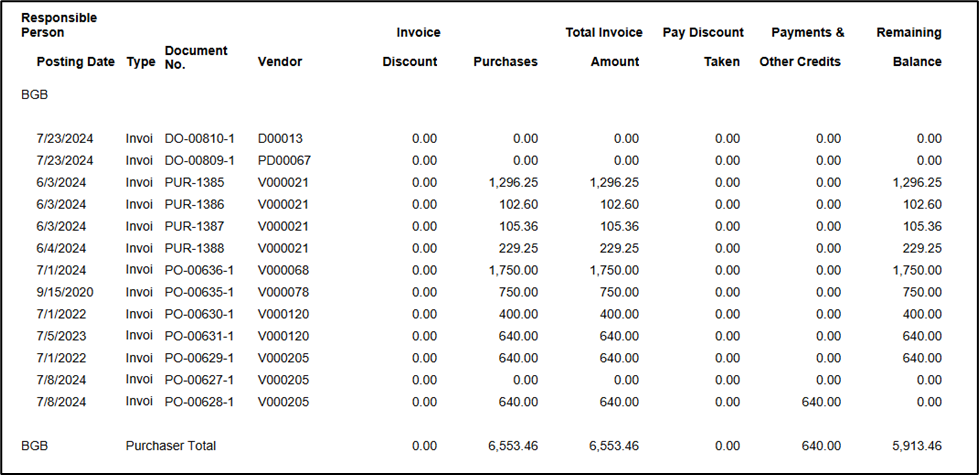Click document number PO-00629-1
979x475 pixels.
tap(199, 358)
